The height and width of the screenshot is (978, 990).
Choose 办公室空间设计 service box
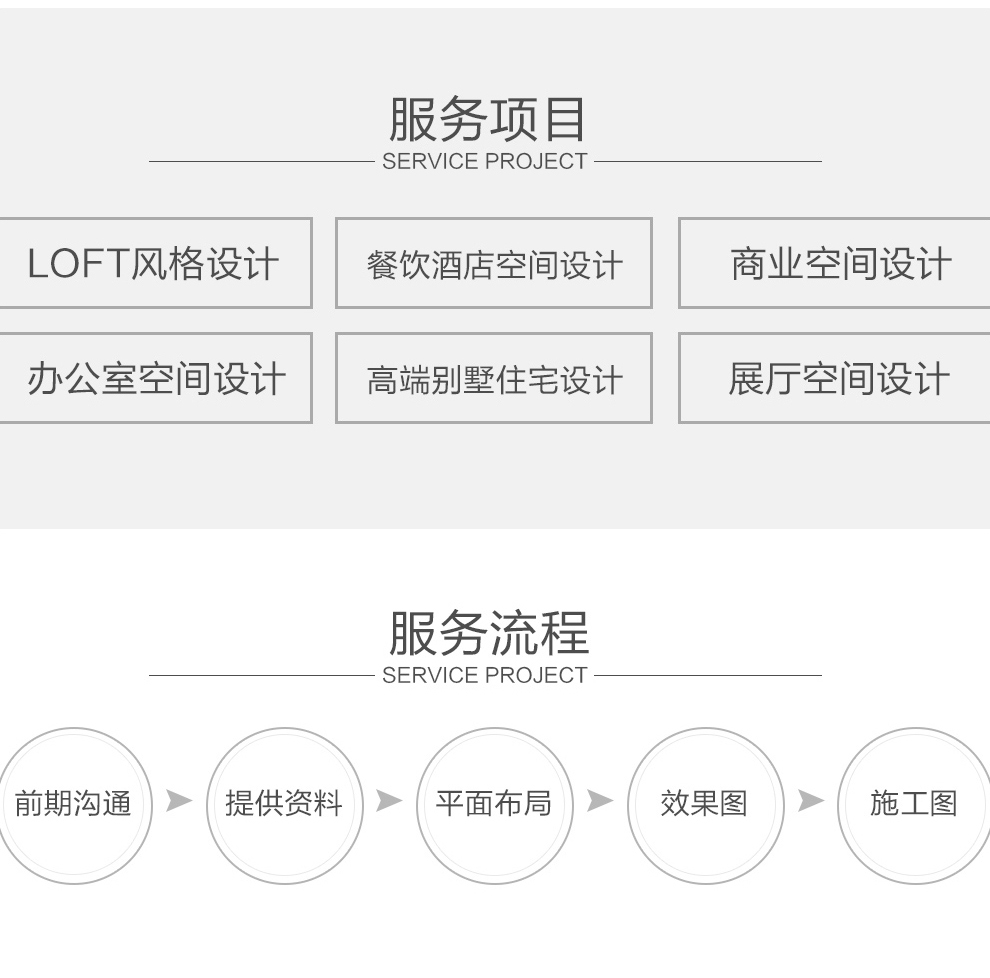156,378
